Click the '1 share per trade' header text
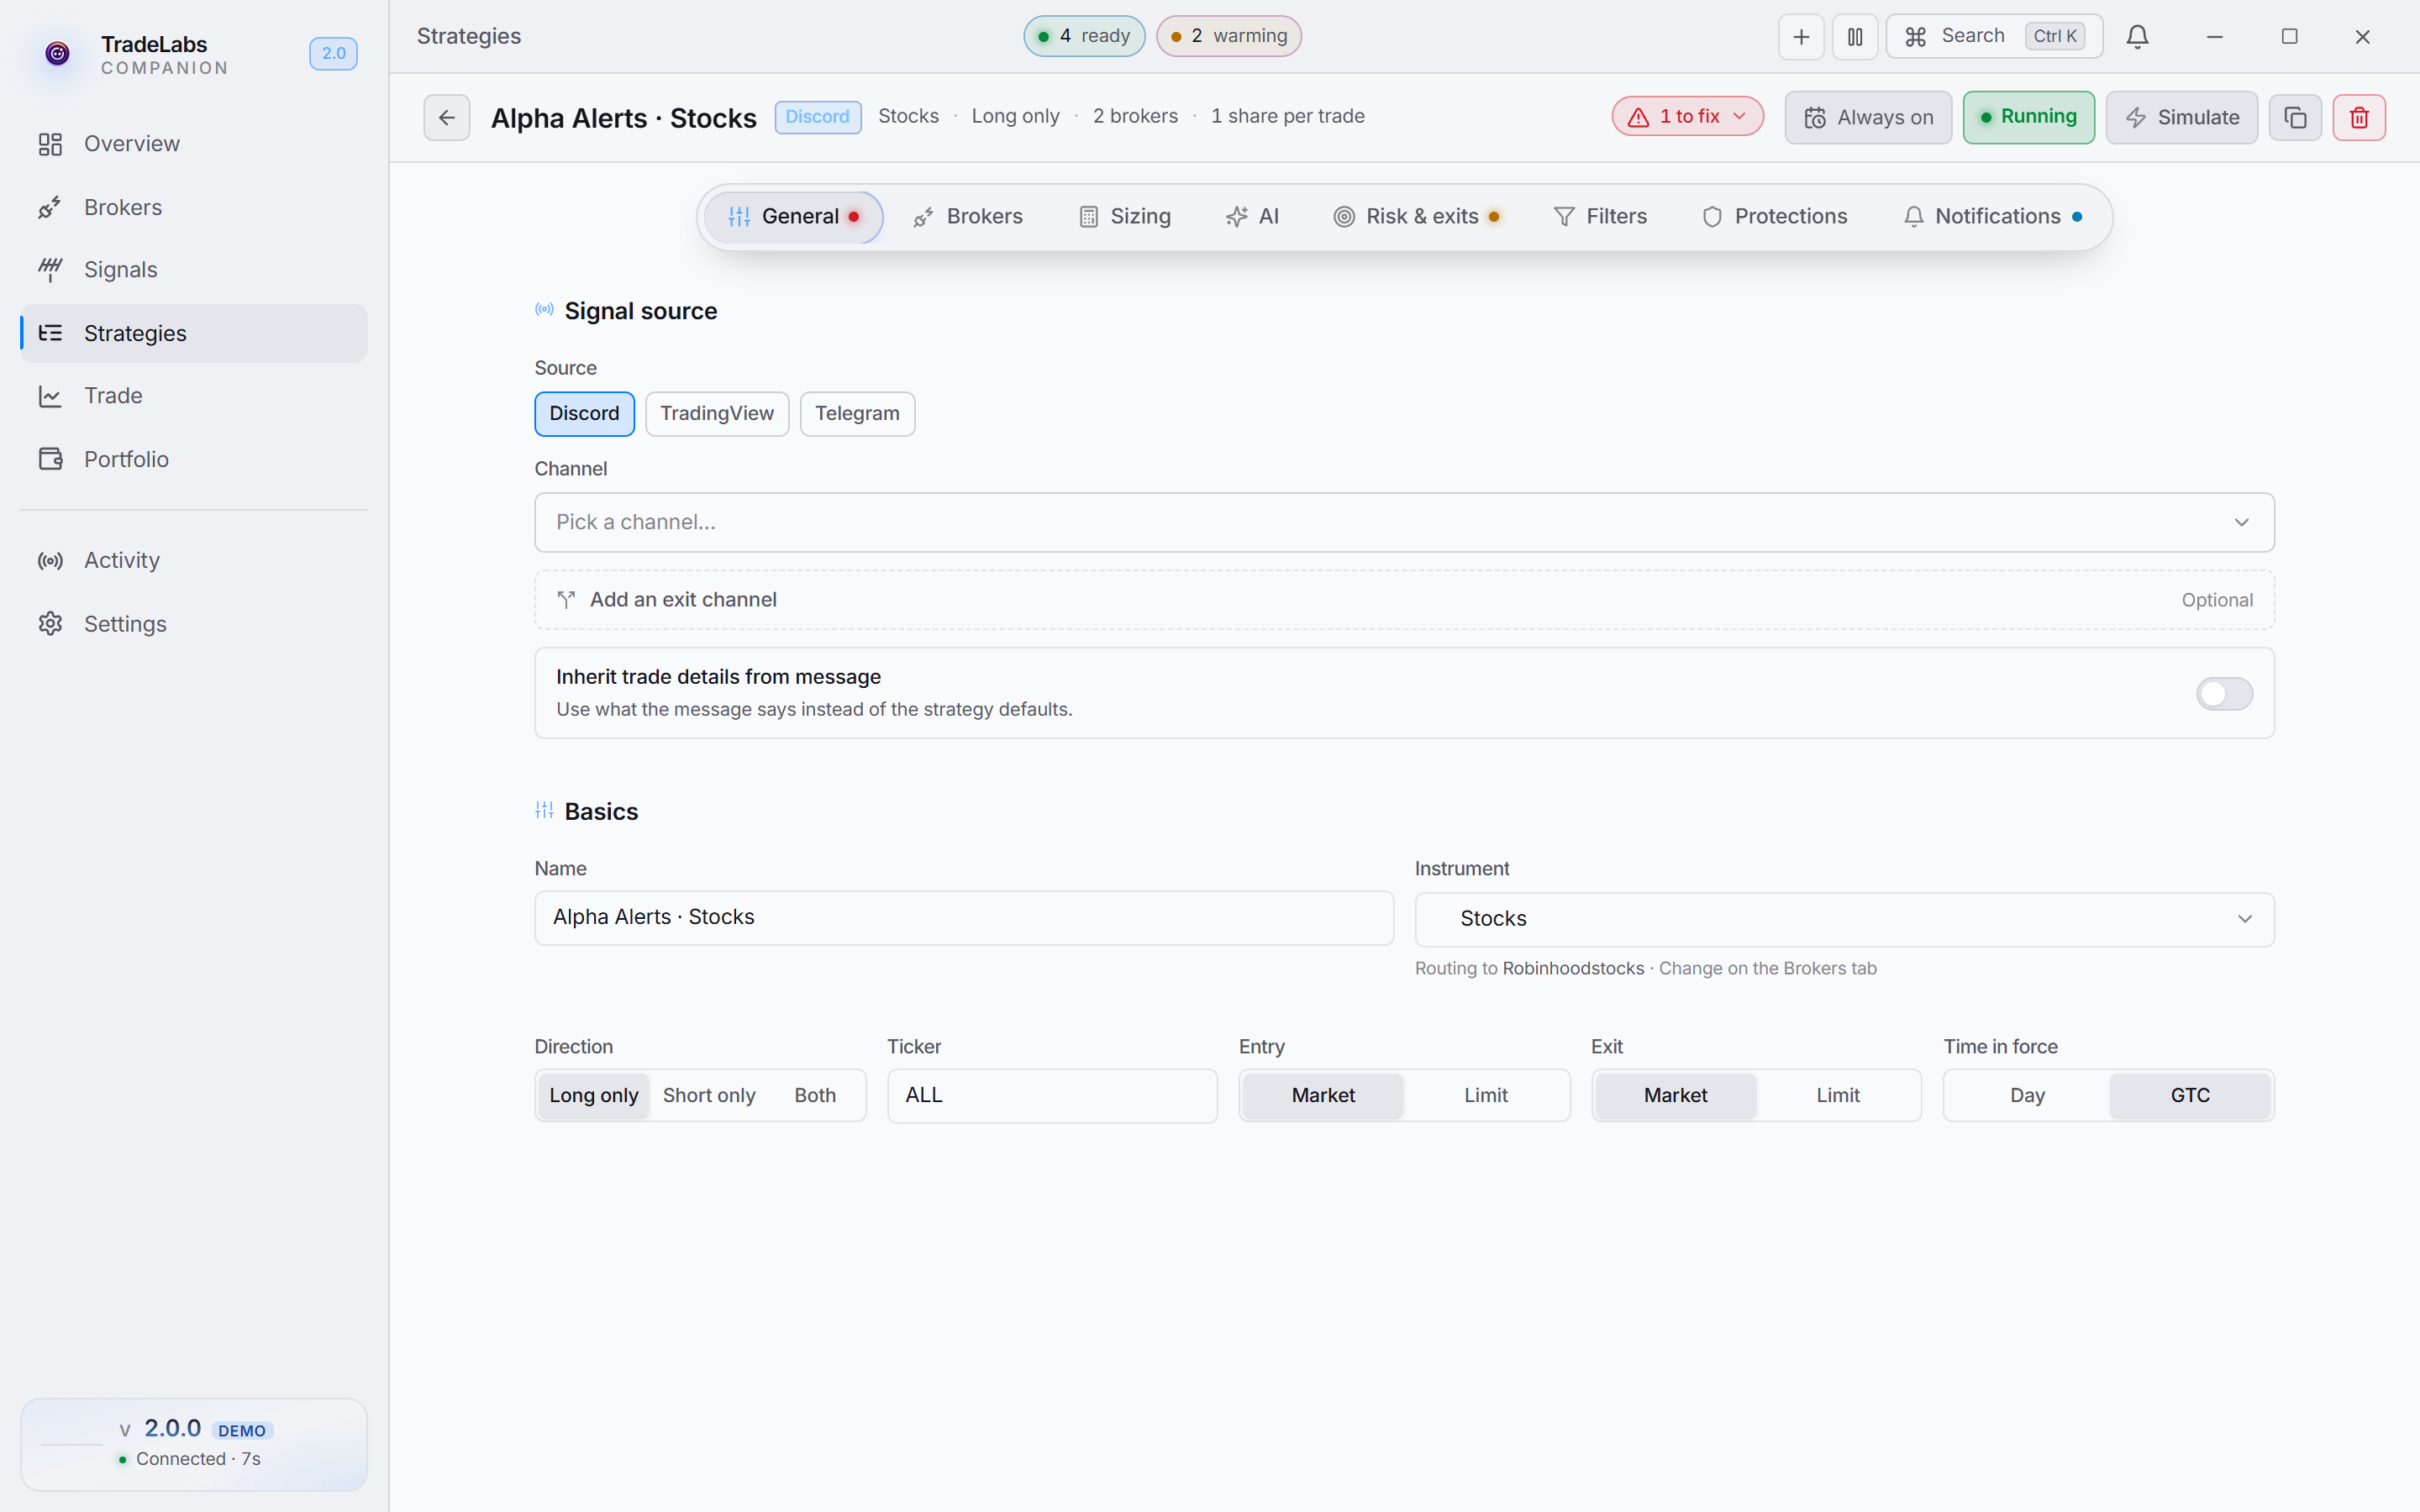Viewport: 2420px width, 1512px height. click(x=1287, y=116)
